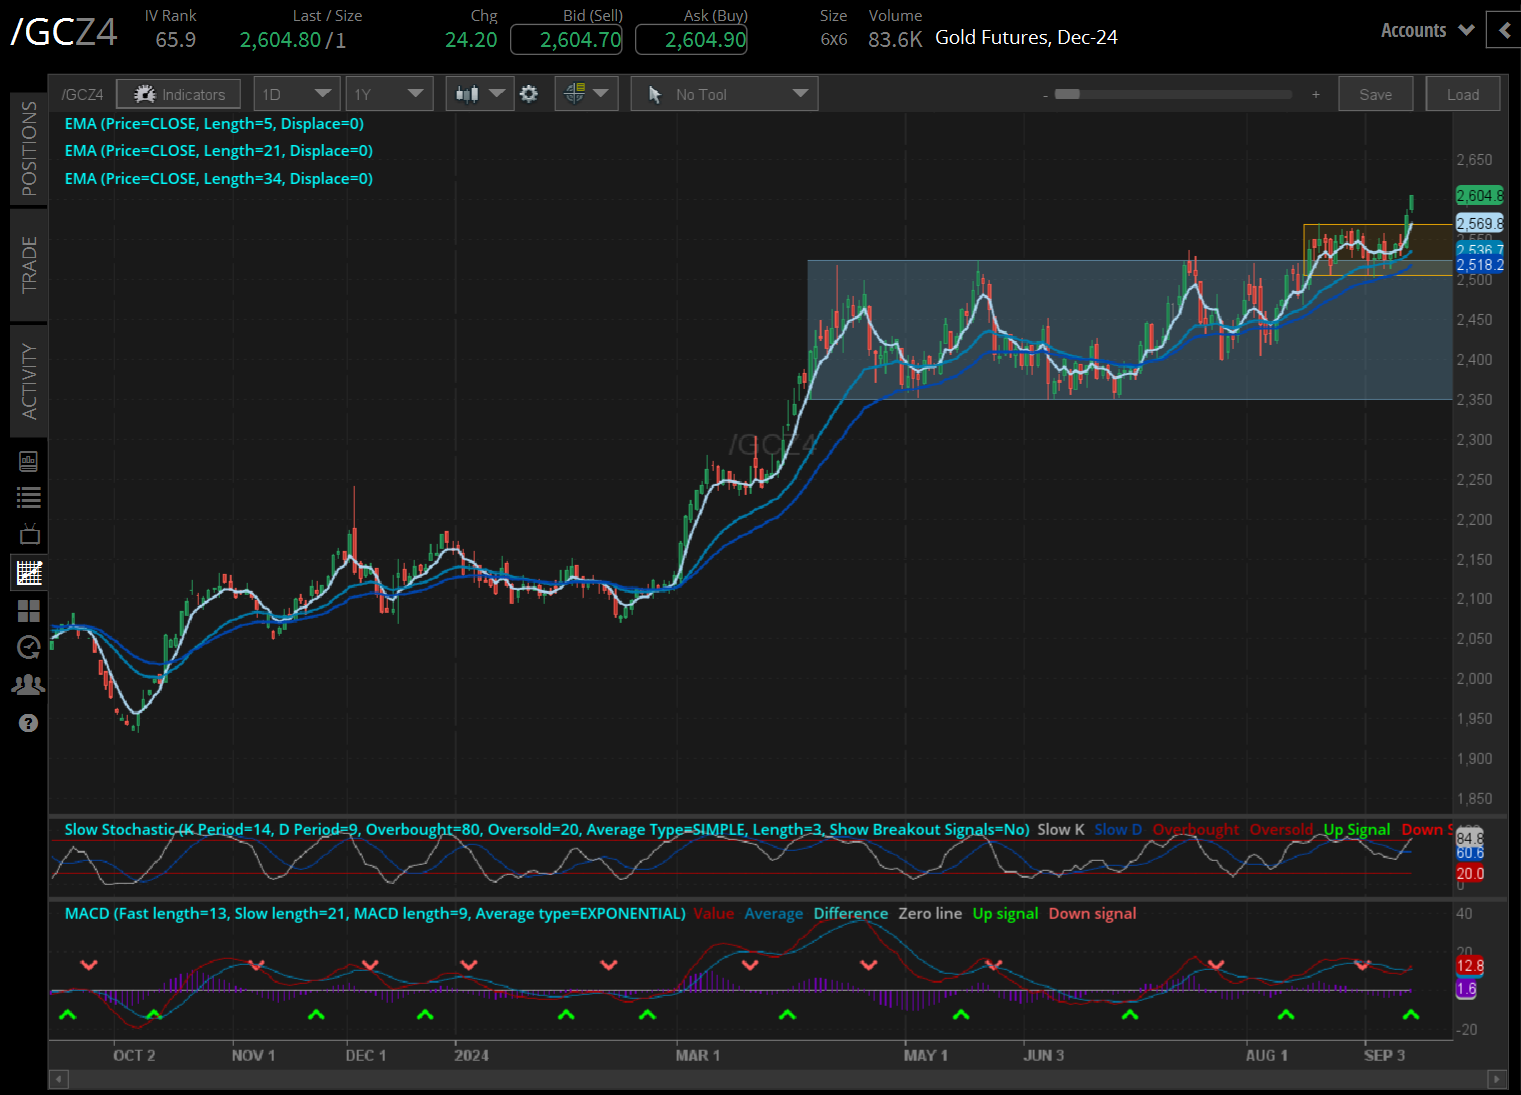Open the Indicators dialog
This screenshot has width=1521, height=1095.
coord(178,93)
